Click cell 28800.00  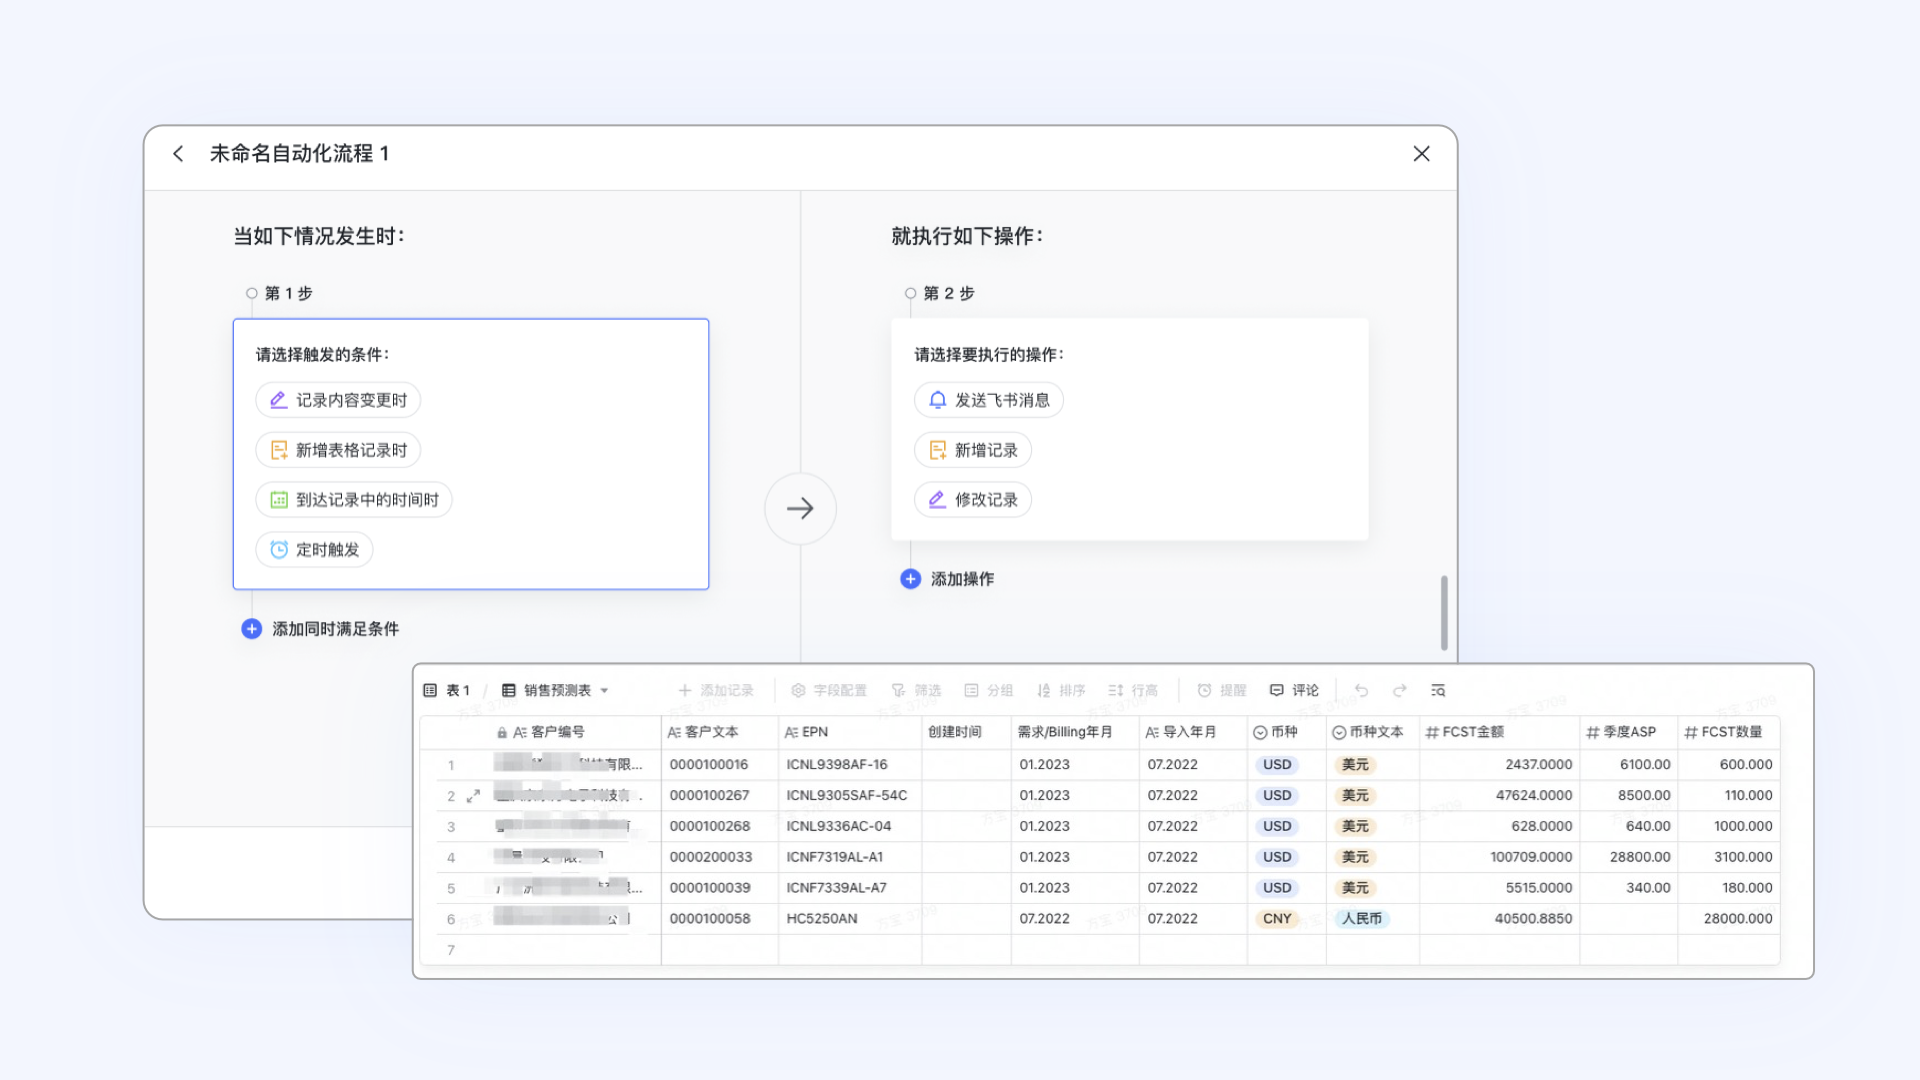pyautogui.click(x=1629, y=857)
